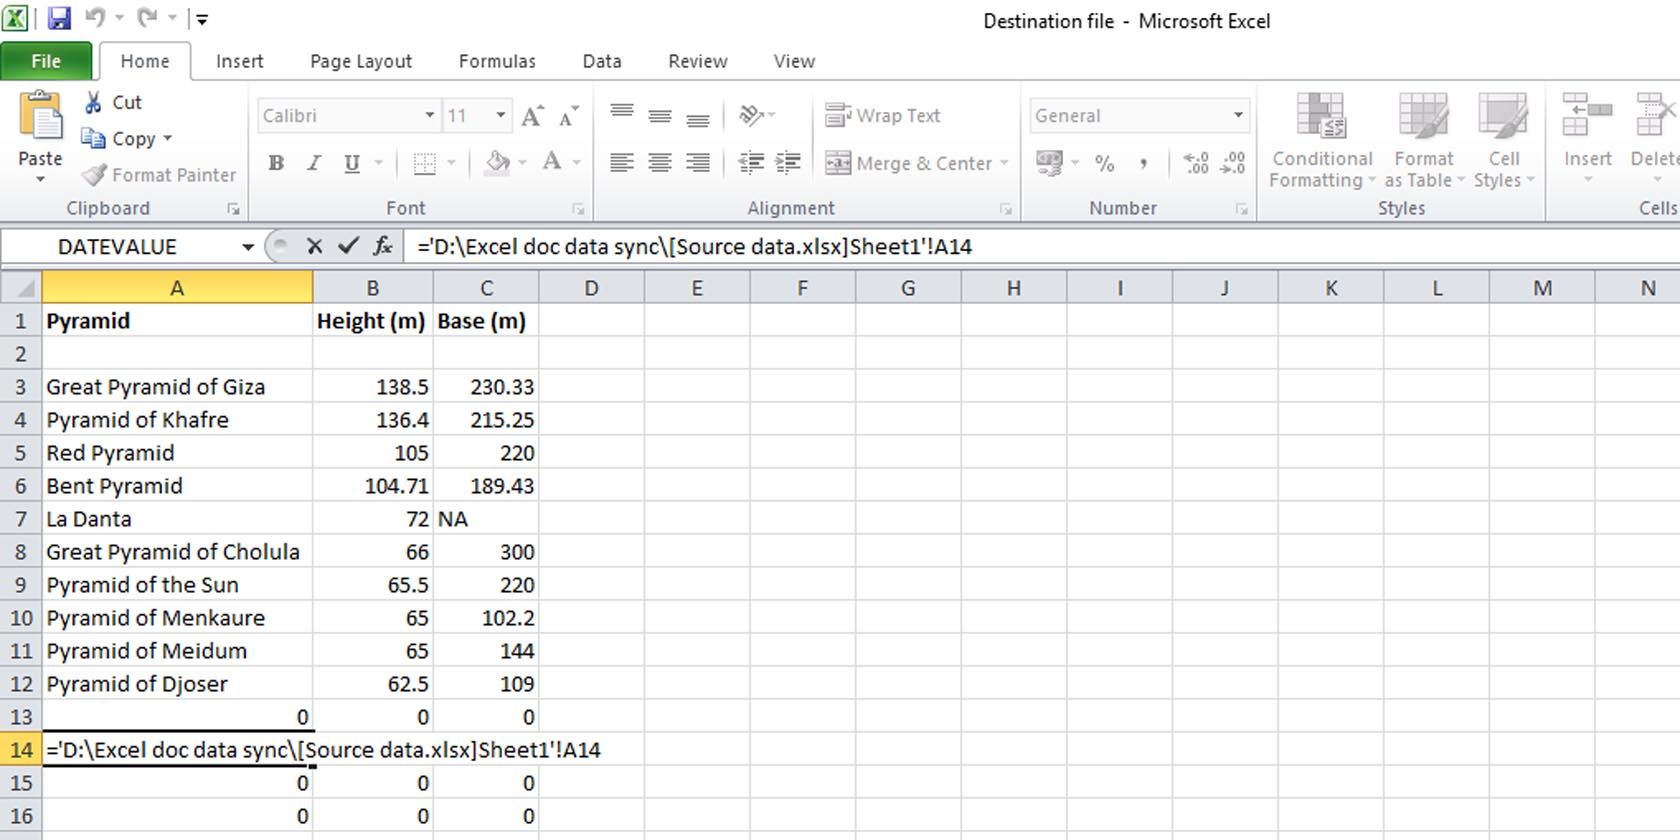1680x840 pixels.
Task: Apply Comma Style format
Action: point(1143,163)
